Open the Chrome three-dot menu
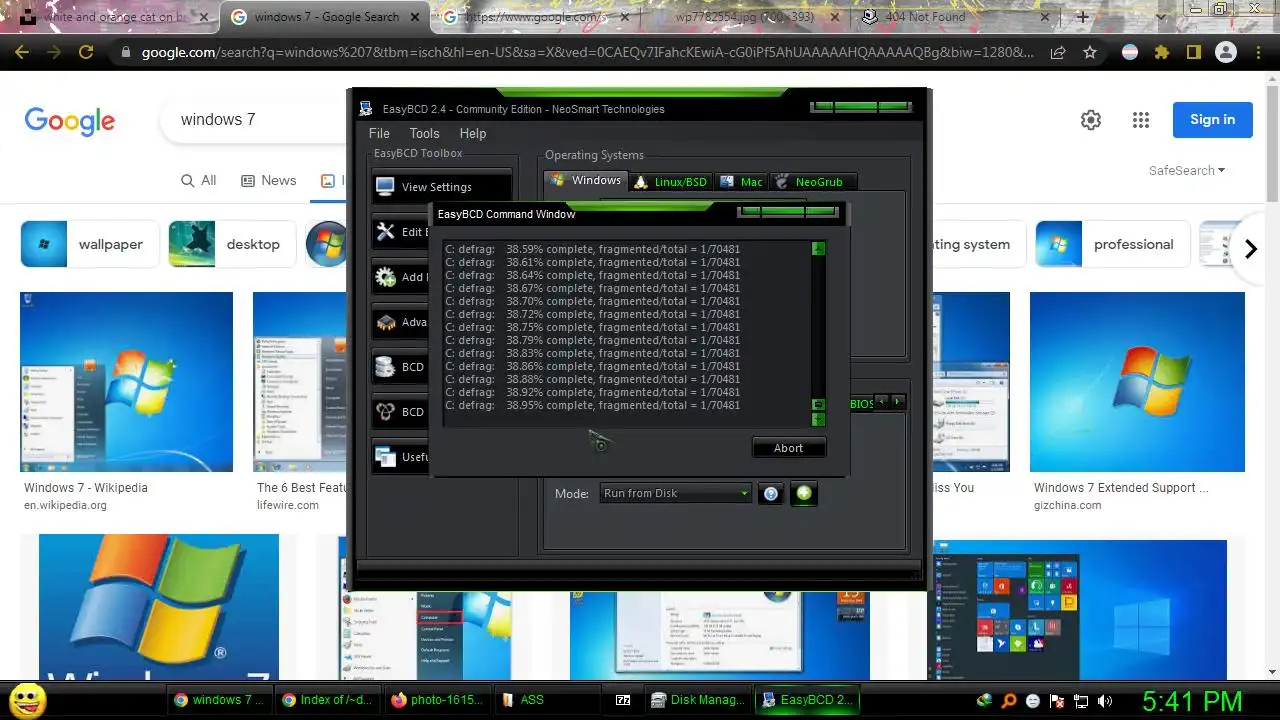 pos(1257,52)
